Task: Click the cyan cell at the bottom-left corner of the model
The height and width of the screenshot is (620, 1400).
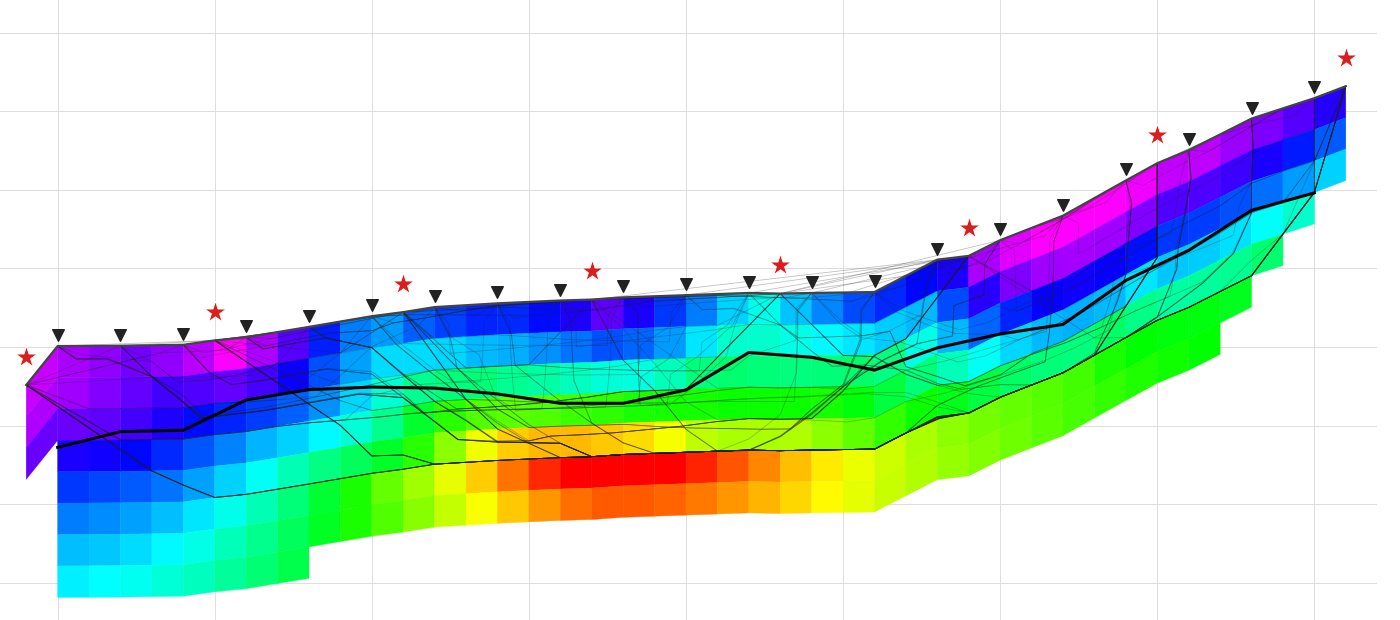Action: click(x=73, y=581)
